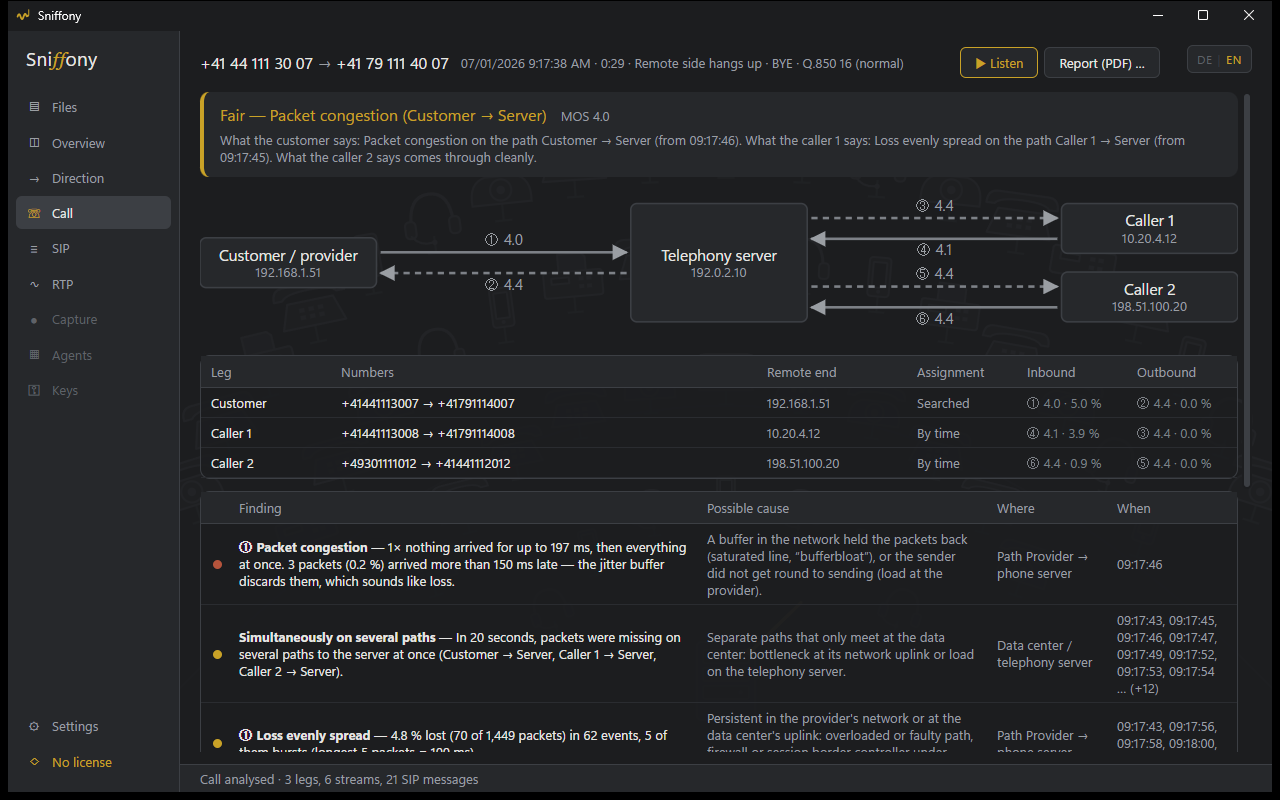This screenshot has width=1280, height=800.
Task: Click the Sniffony logo in the title bar
Action: (23, 15)
